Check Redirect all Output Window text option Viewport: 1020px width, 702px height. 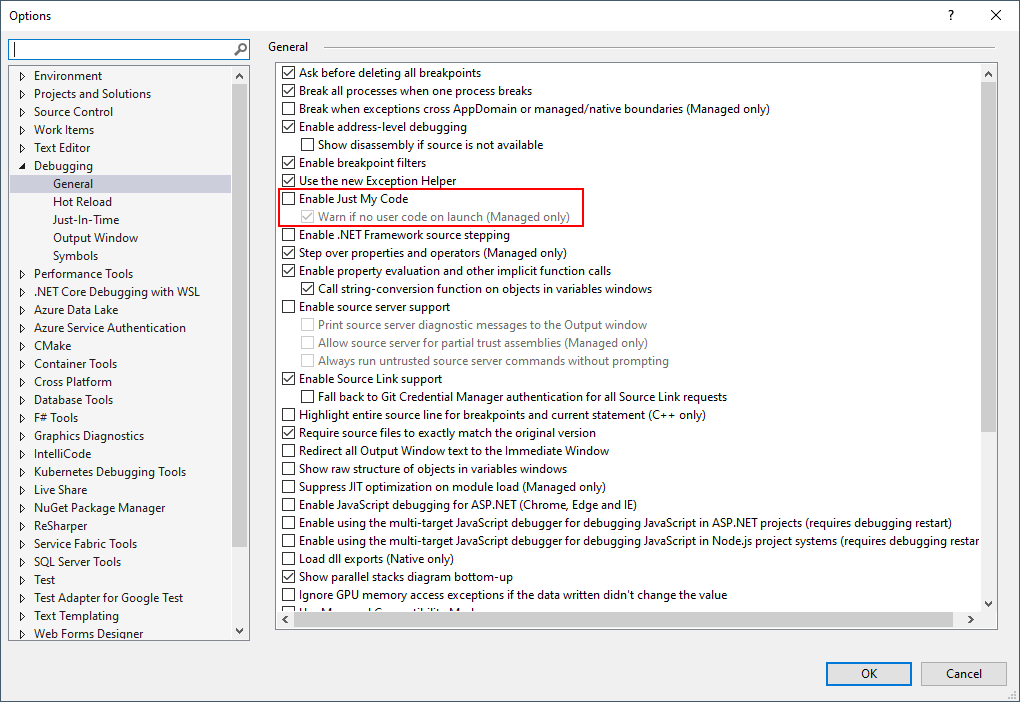(288, 451)
